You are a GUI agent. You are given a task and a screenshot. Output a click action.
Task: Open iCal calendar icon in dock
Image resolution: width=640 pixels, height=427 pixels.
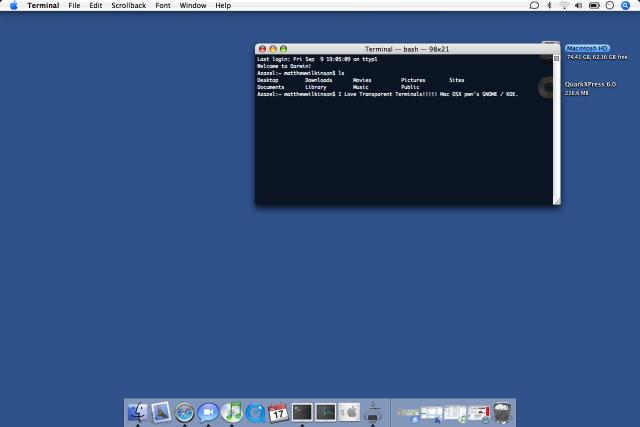[278, 412]
